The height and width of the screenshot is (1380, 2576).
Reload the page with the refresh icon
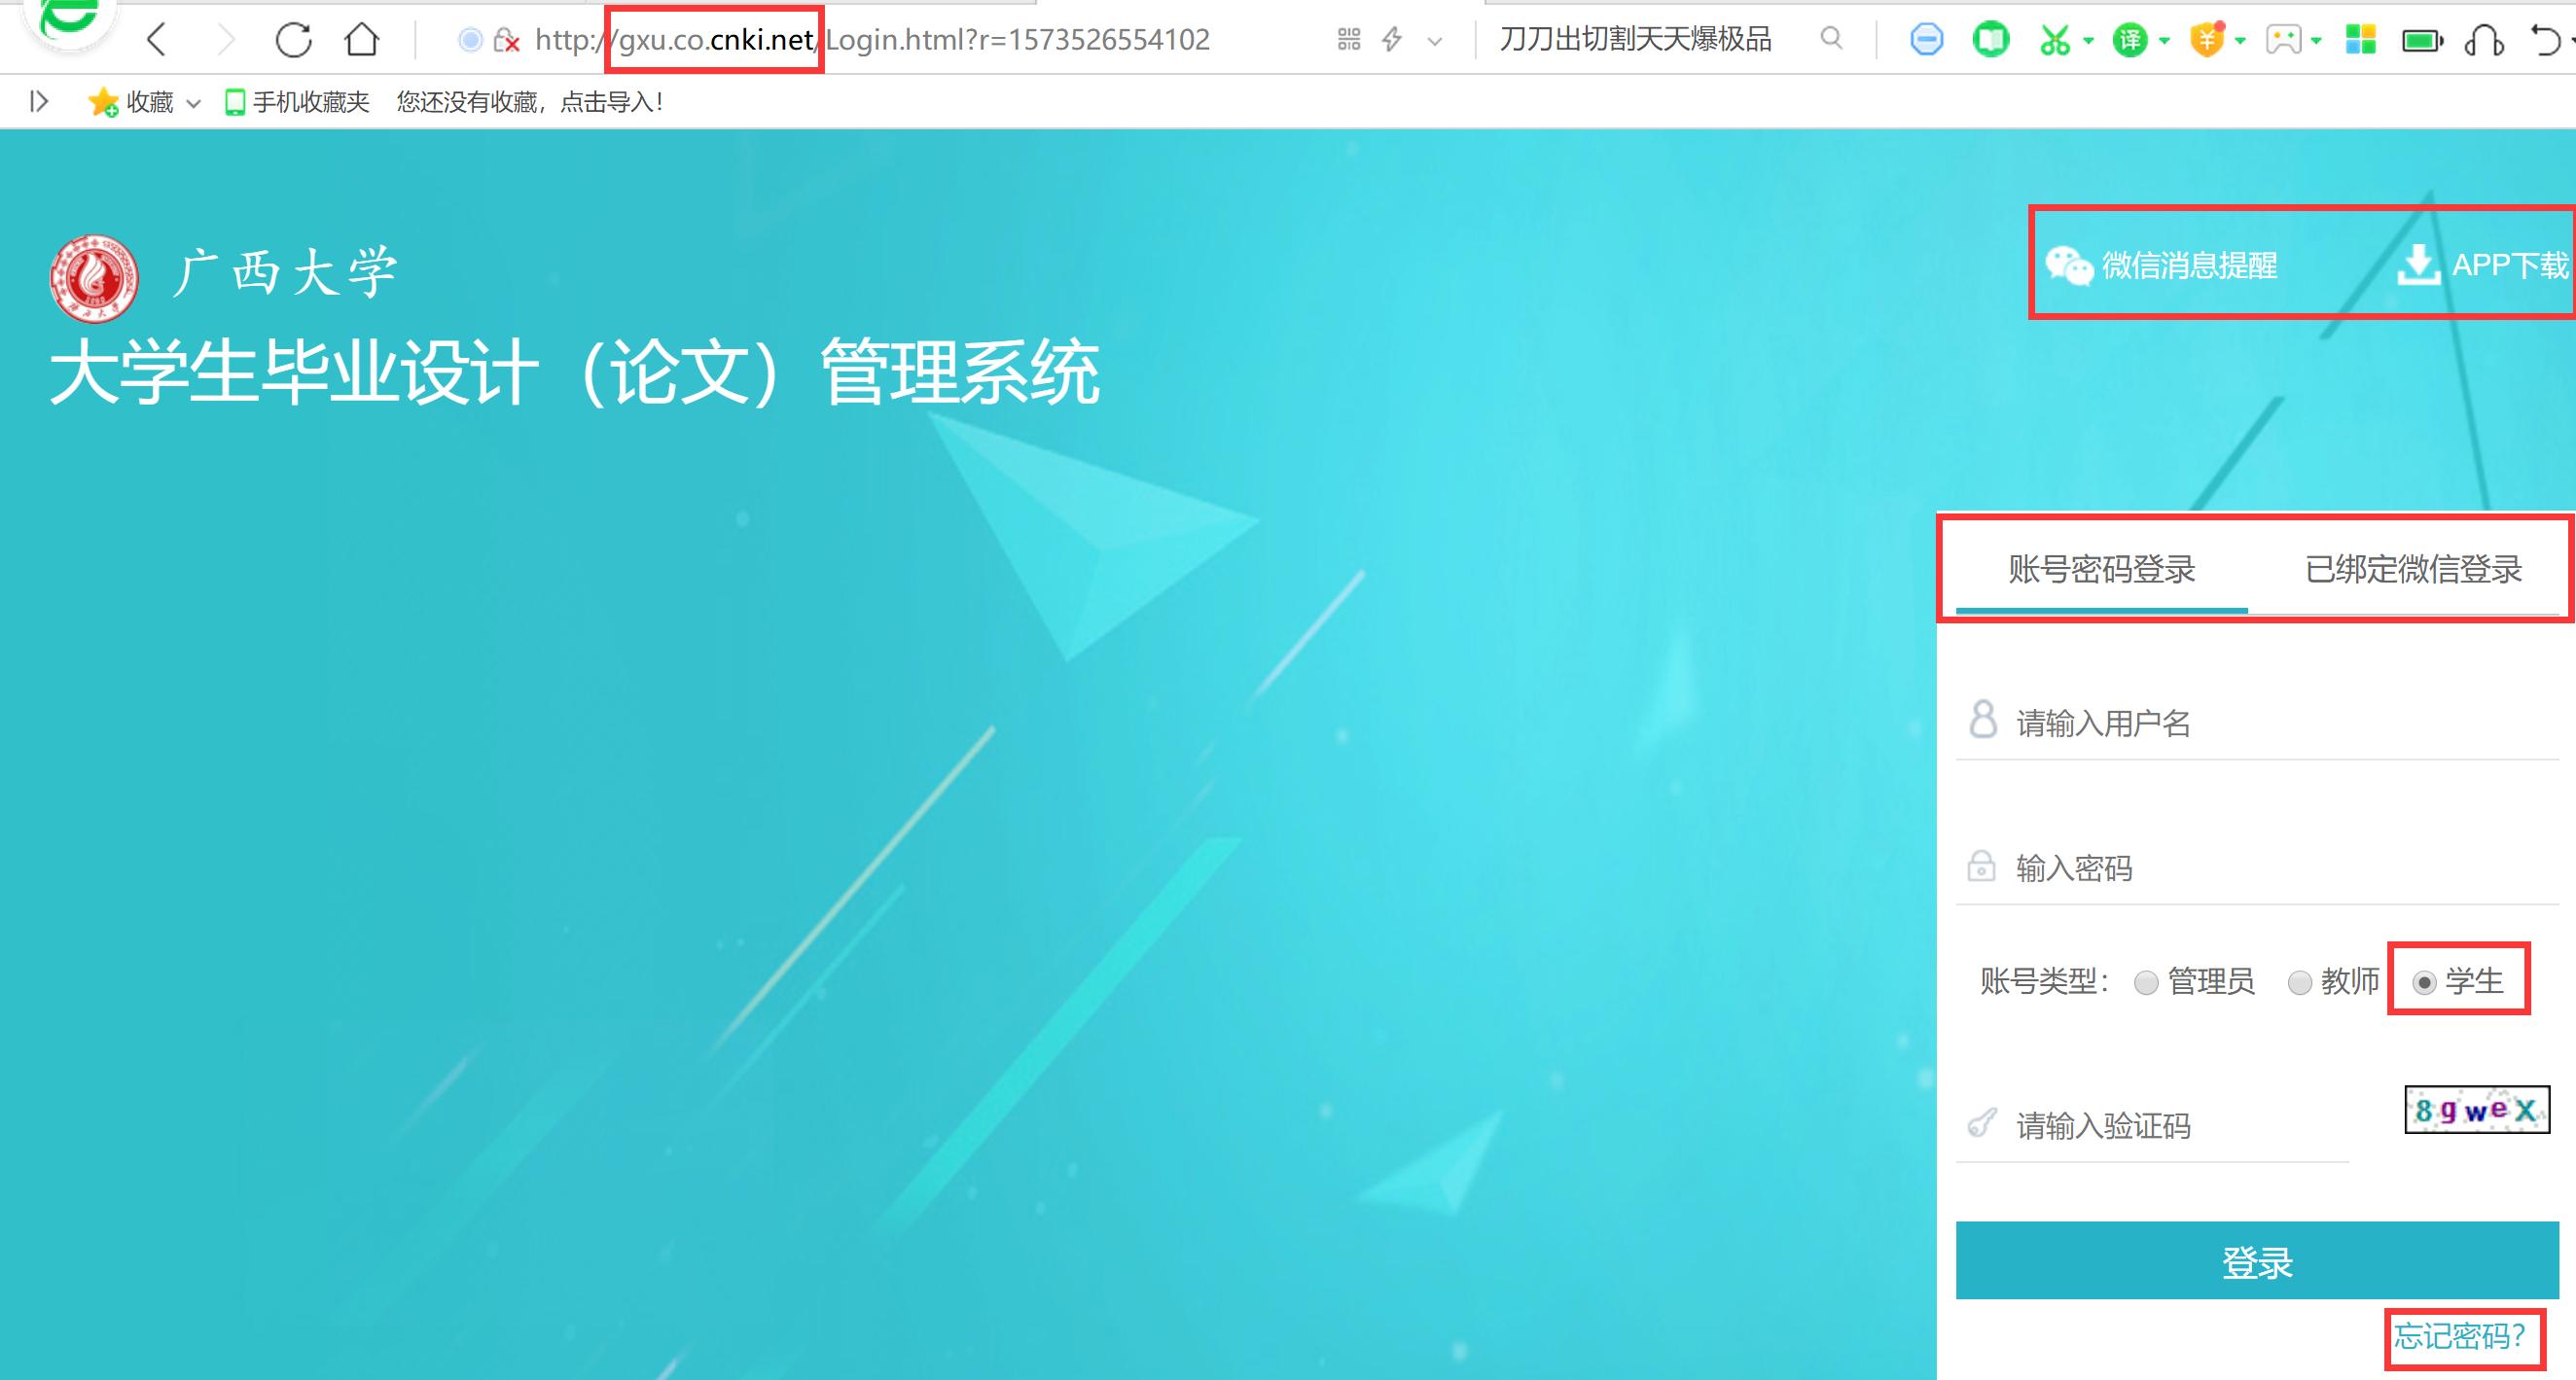[x=293, y=40]
